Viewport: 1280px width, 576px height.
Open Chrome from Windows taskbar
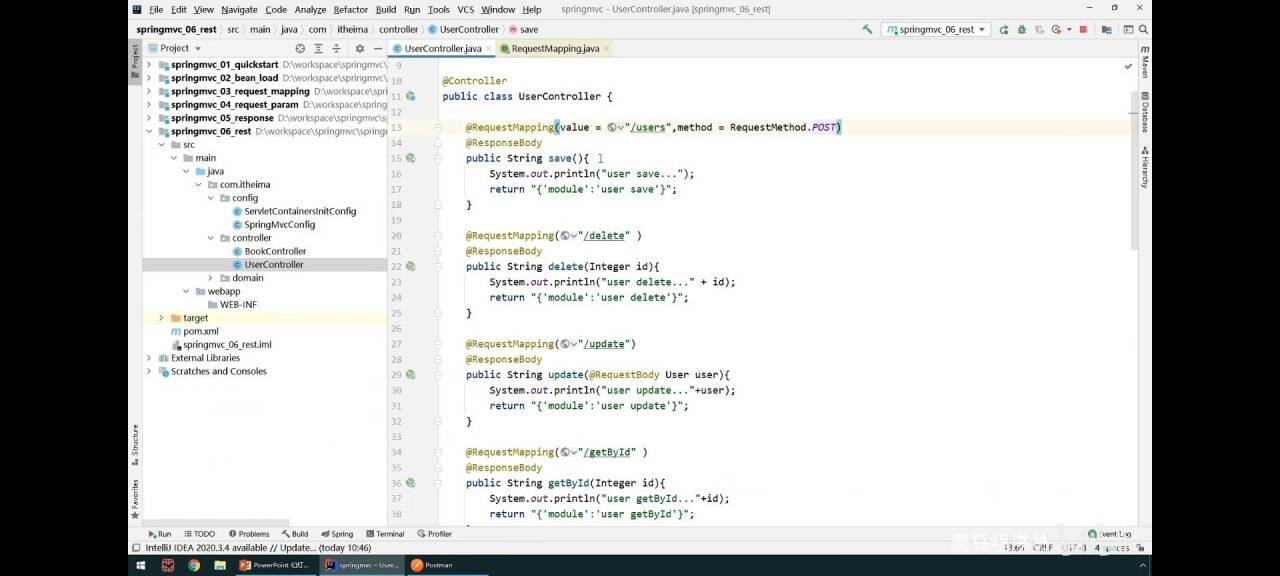coord(193,565)
